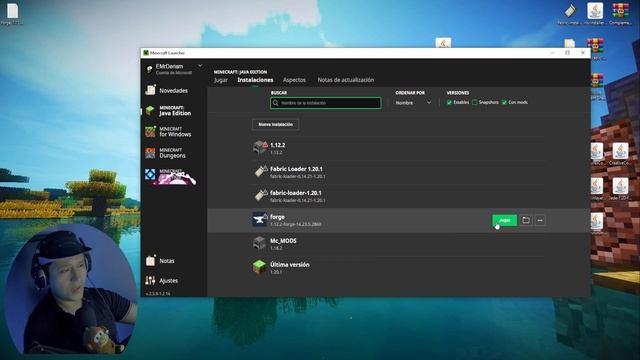This screenshot has height=360, width=640.
Task: Click the VERSIONES label
Action: 458,93
